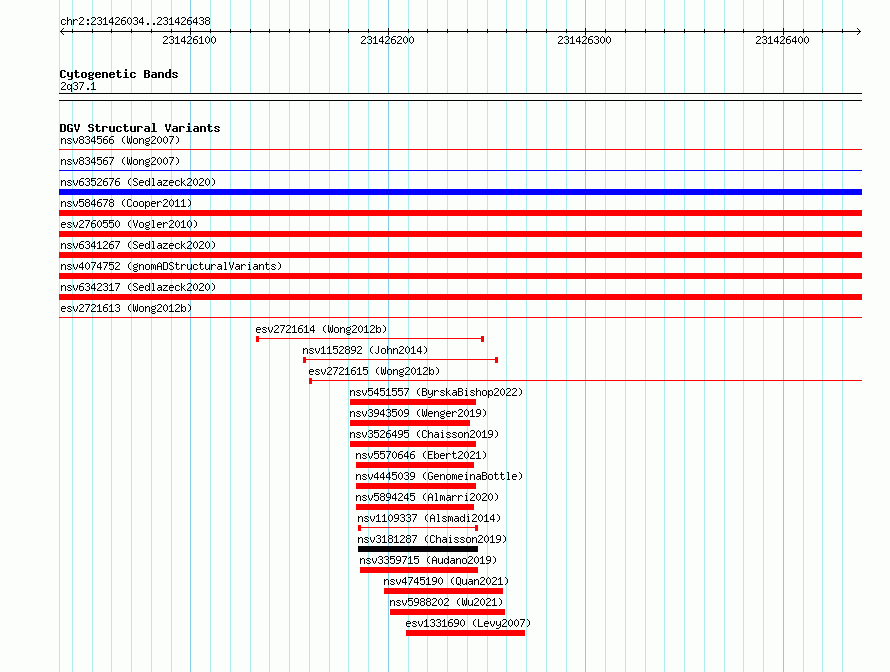The height and width of the screenshot is (672, 890).
Task: Click the black nsv3181287 (Chaisson2019) bar
Action: coord(418,549)
